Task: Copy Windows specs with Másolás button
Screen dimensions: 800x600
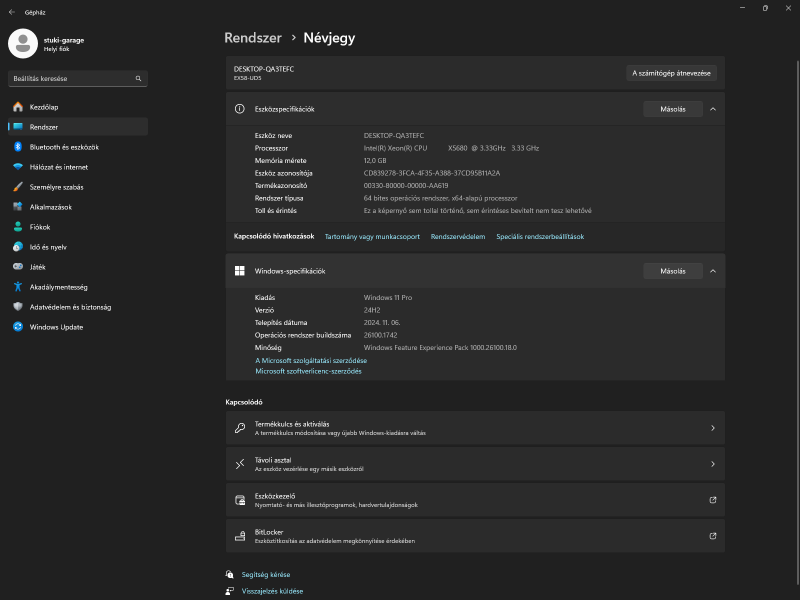Action: (x=673, y=271)
